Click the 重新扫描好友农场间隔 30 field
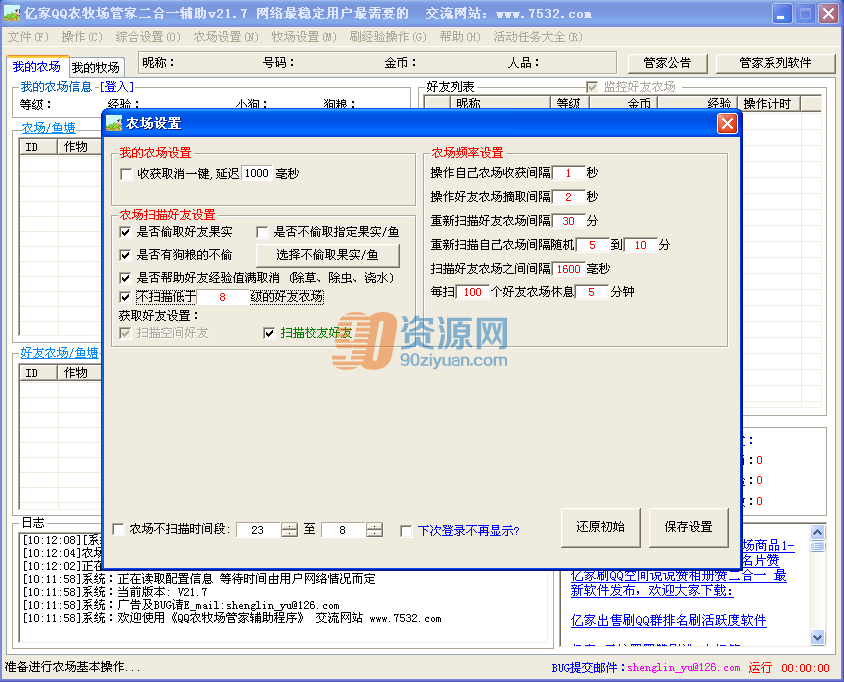 (x=568, y=221)
